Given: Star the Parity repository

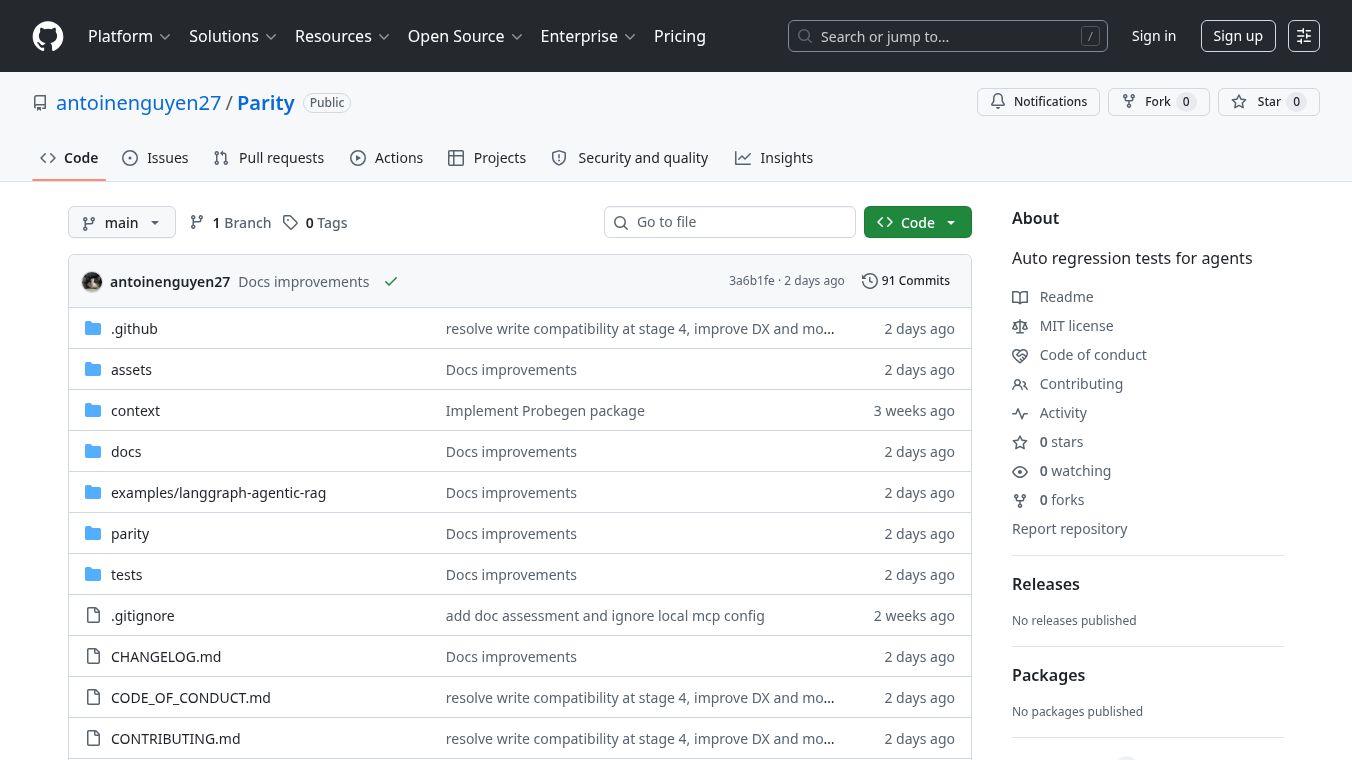Looking at the screenshot, I should [1258, 101].
